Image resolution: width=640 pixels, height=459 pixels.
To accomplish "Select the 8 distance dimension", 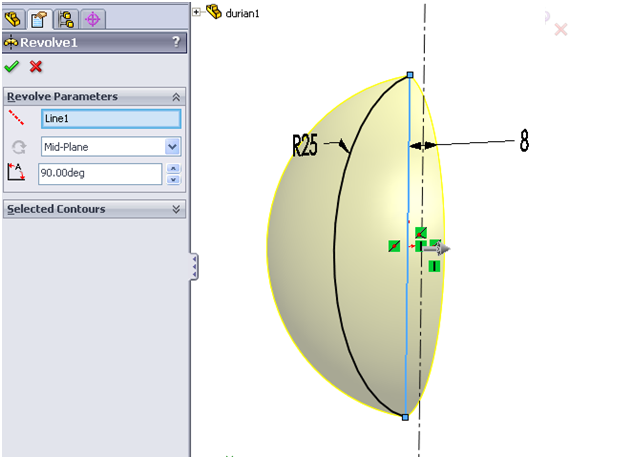I will [x=524, y=141].
